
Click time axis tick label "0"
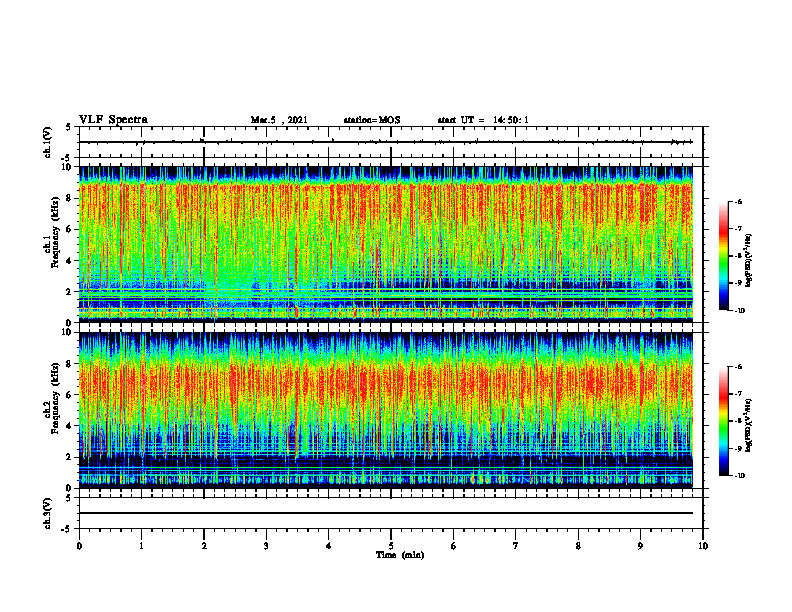79,546
